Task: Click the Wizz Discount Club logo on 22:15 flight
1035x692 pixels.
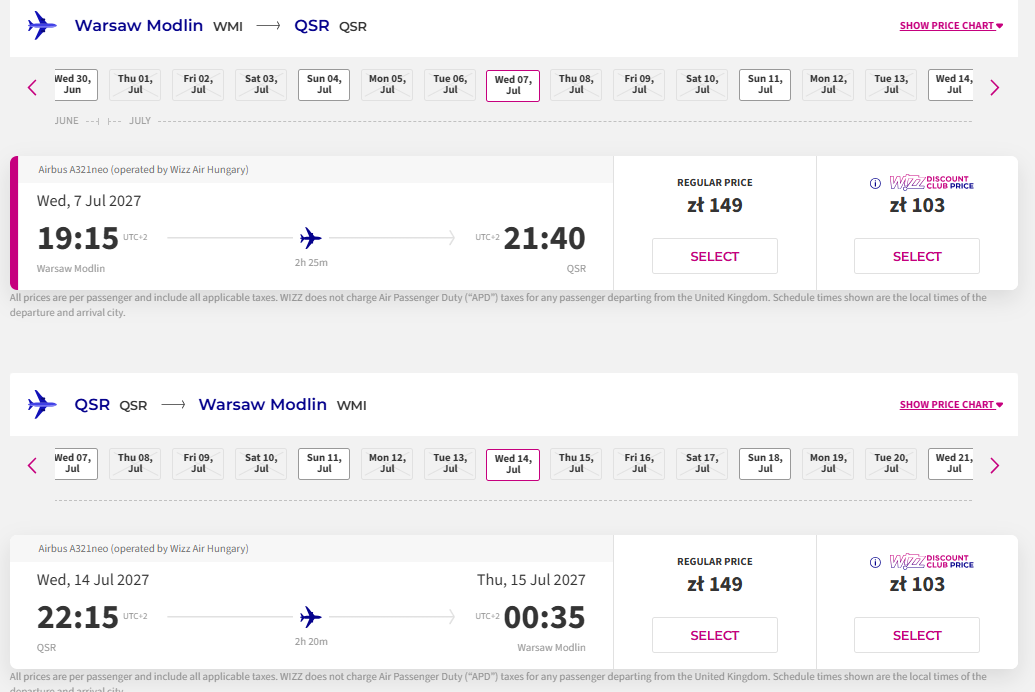Action: coord(931,561)
